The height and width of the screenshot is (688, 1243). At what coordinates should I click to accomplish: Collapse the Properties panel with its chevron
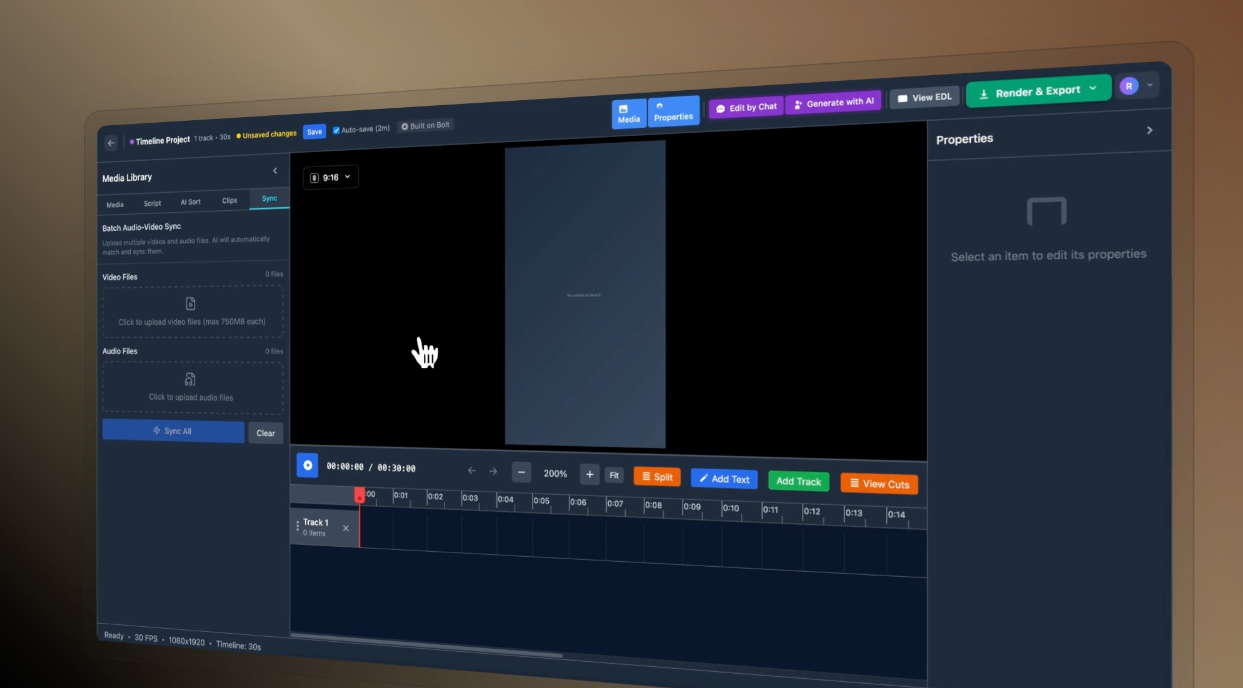(1150, 130)
